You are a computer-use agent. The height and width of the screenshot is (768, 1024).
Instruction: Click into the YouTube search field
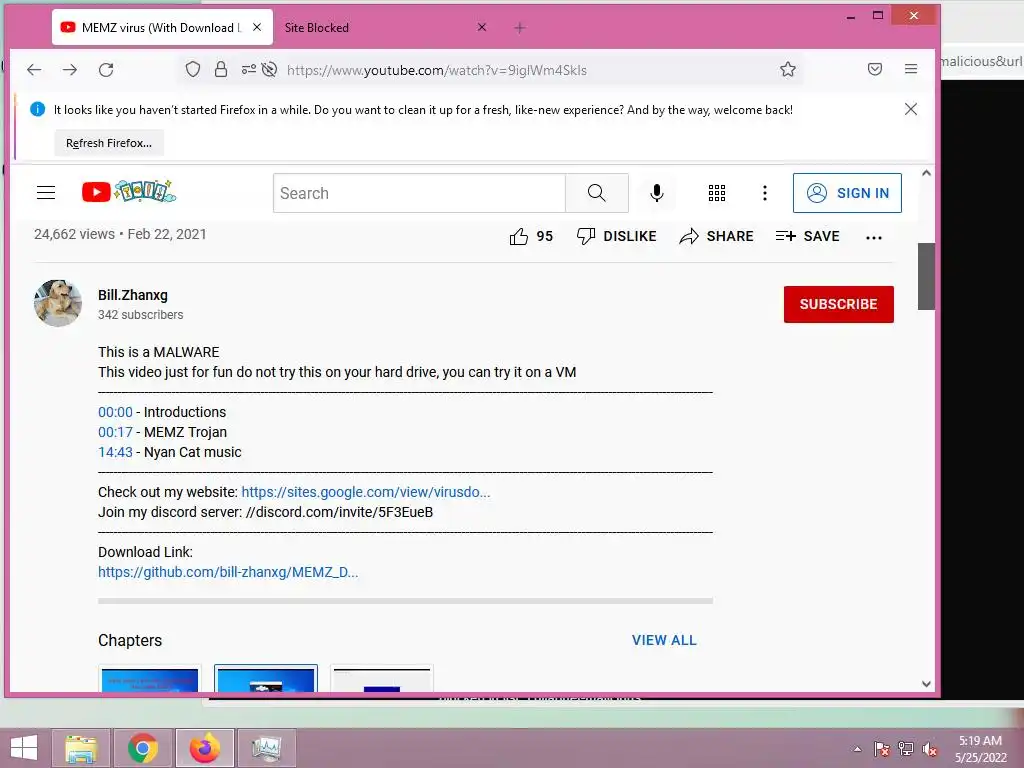419,193
